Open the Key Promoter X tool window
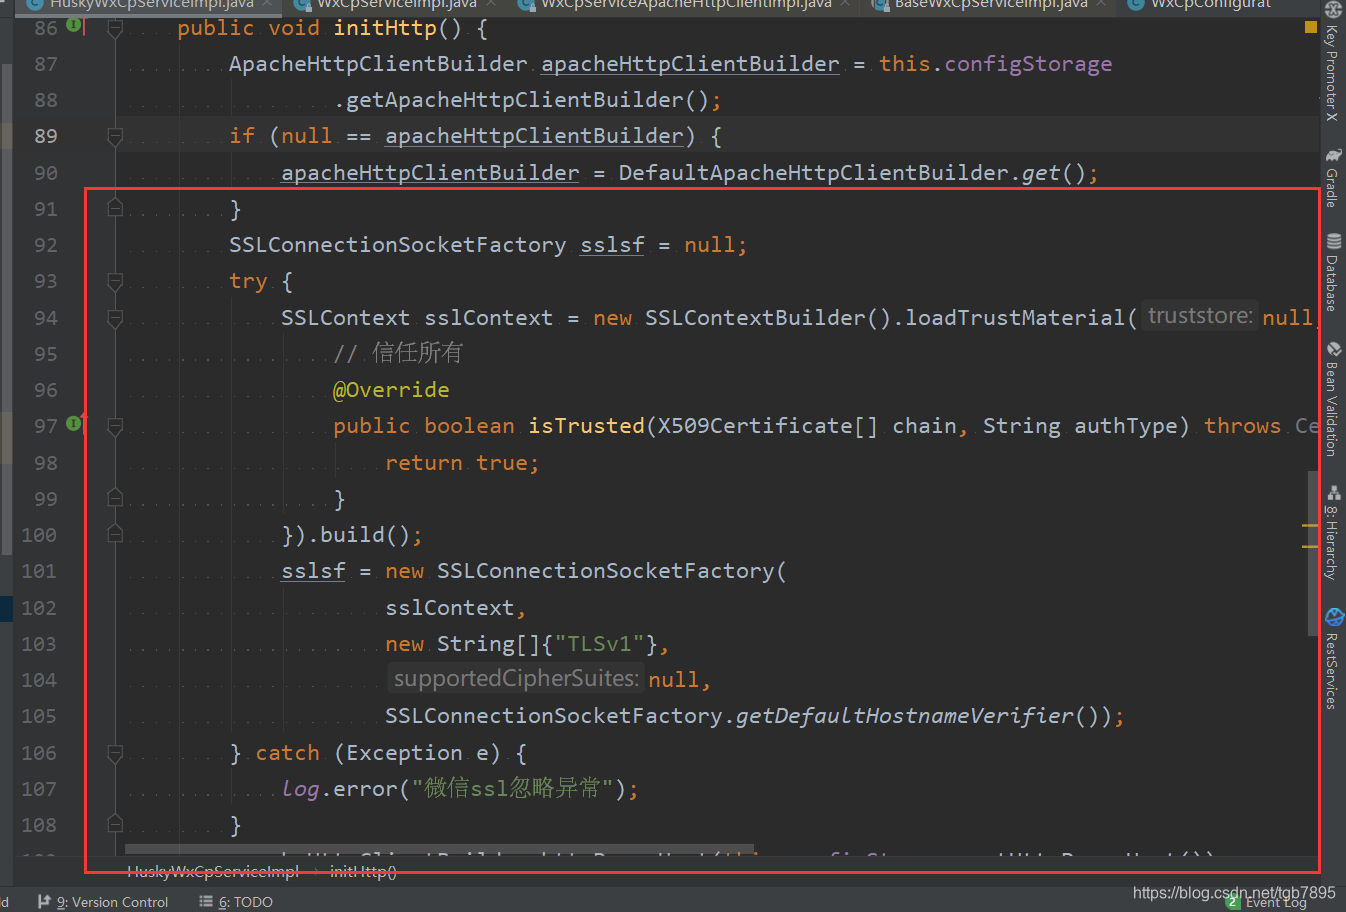The image size is (1346, 912). tap(1332, 62)
